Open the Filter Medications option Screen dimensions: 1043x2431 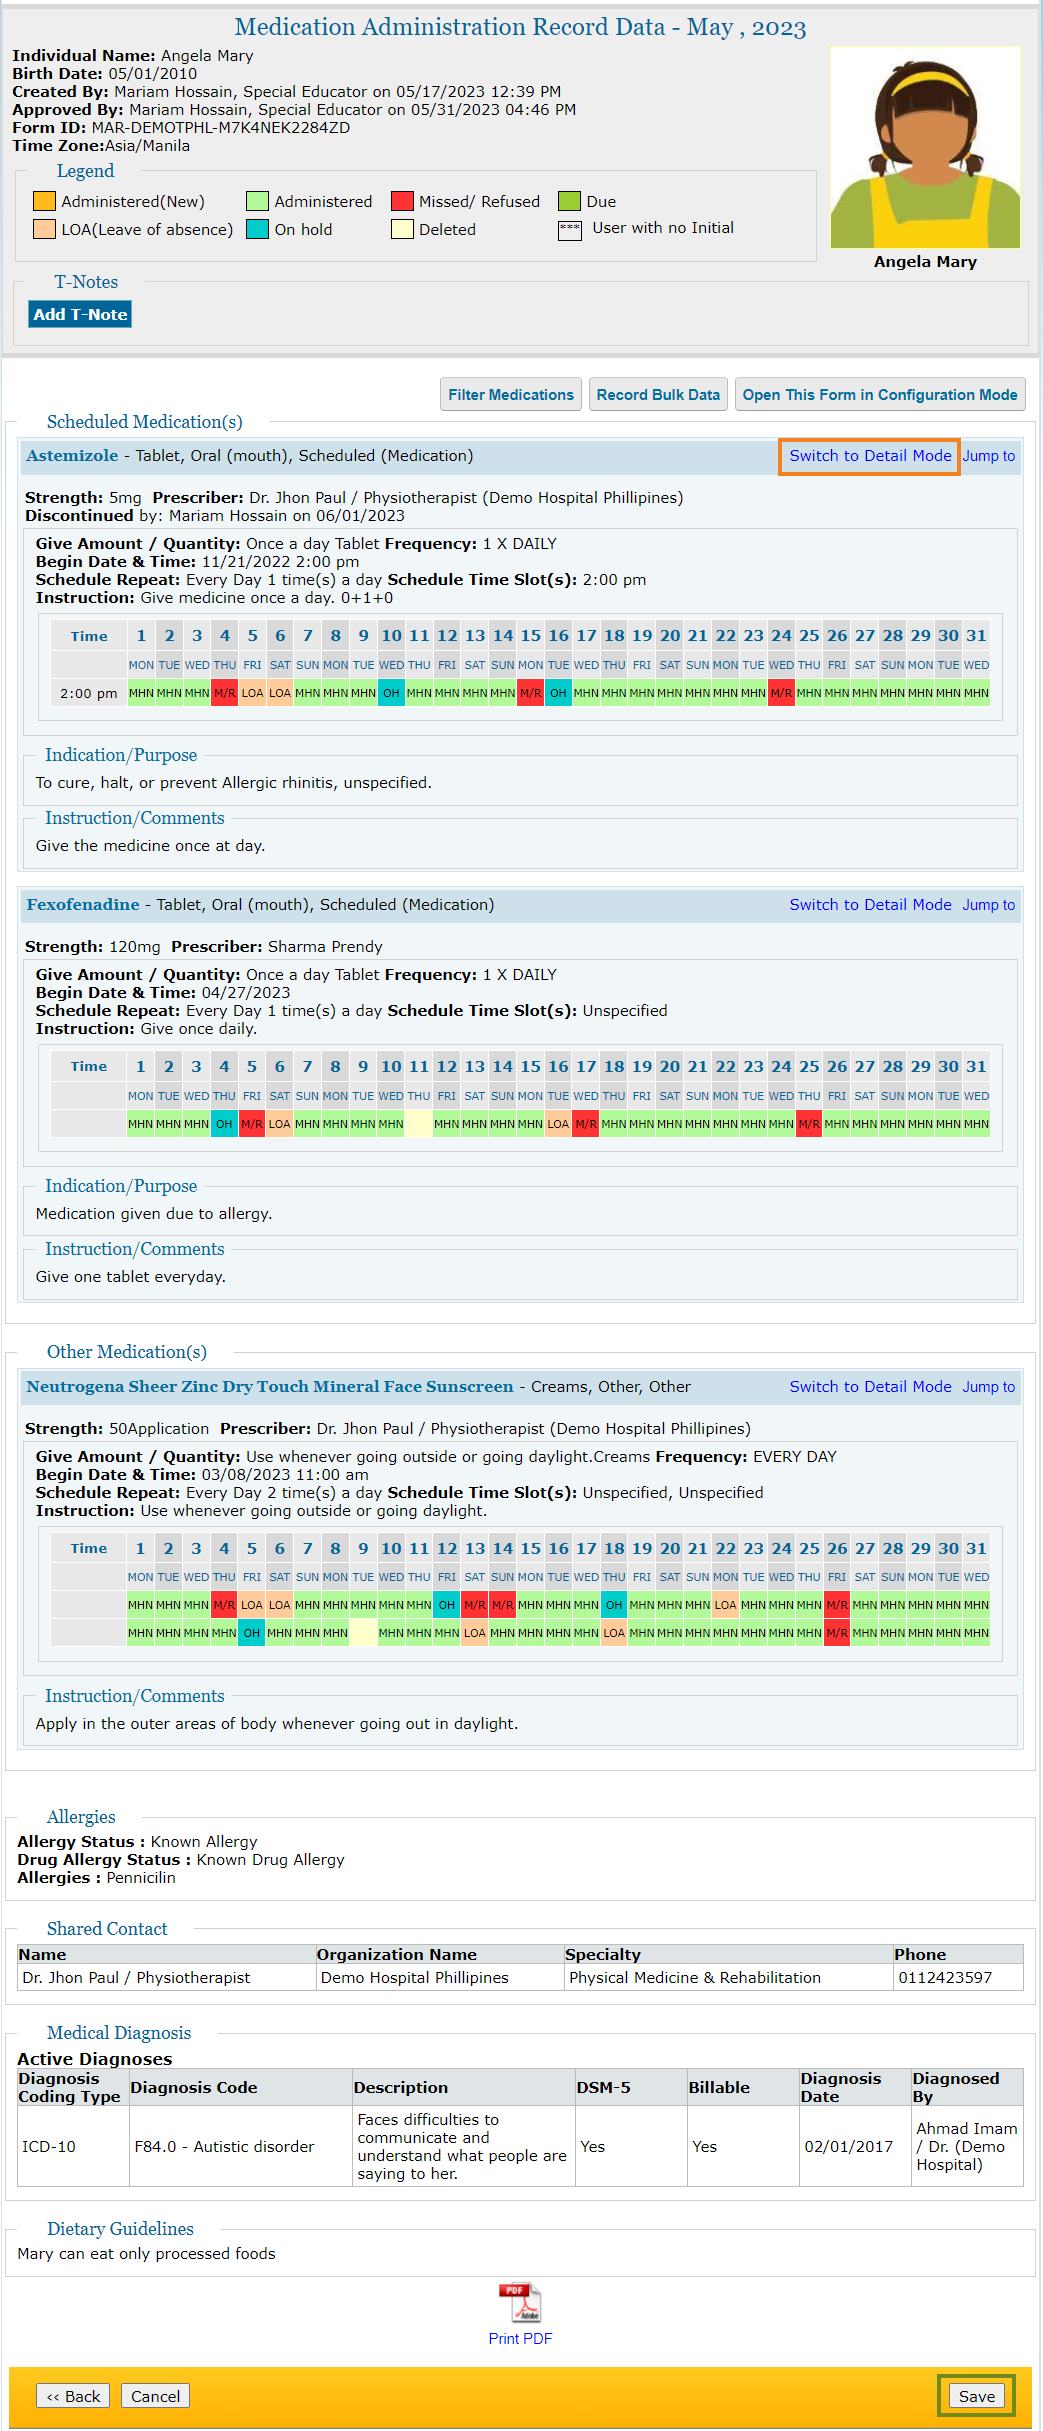tap(510, 395)
